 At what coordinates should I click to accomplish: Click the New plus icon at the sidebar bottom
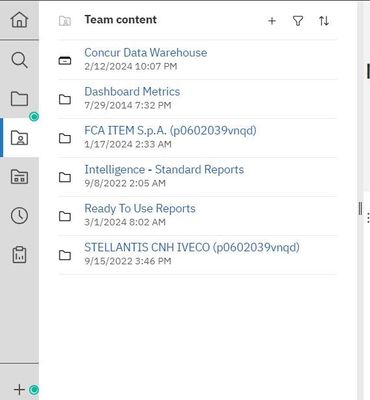point(19,389)
